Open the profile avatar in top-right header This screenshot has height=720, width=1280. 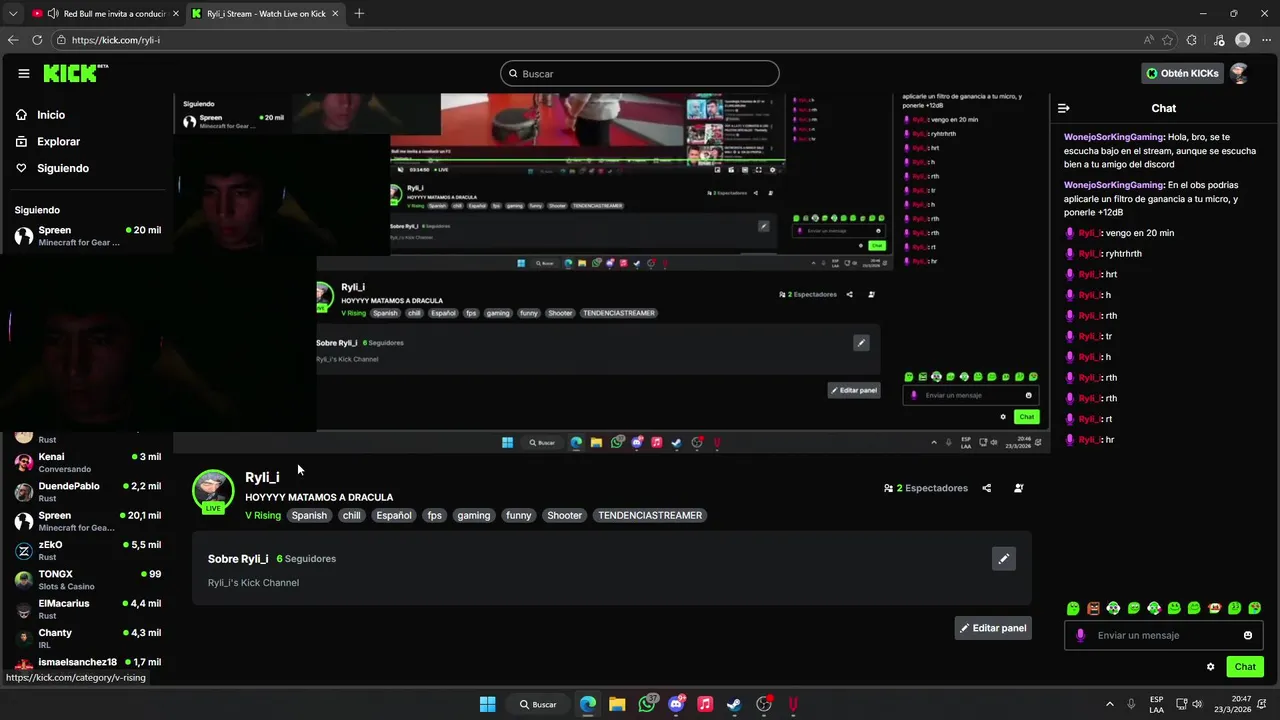point(1239,73)
